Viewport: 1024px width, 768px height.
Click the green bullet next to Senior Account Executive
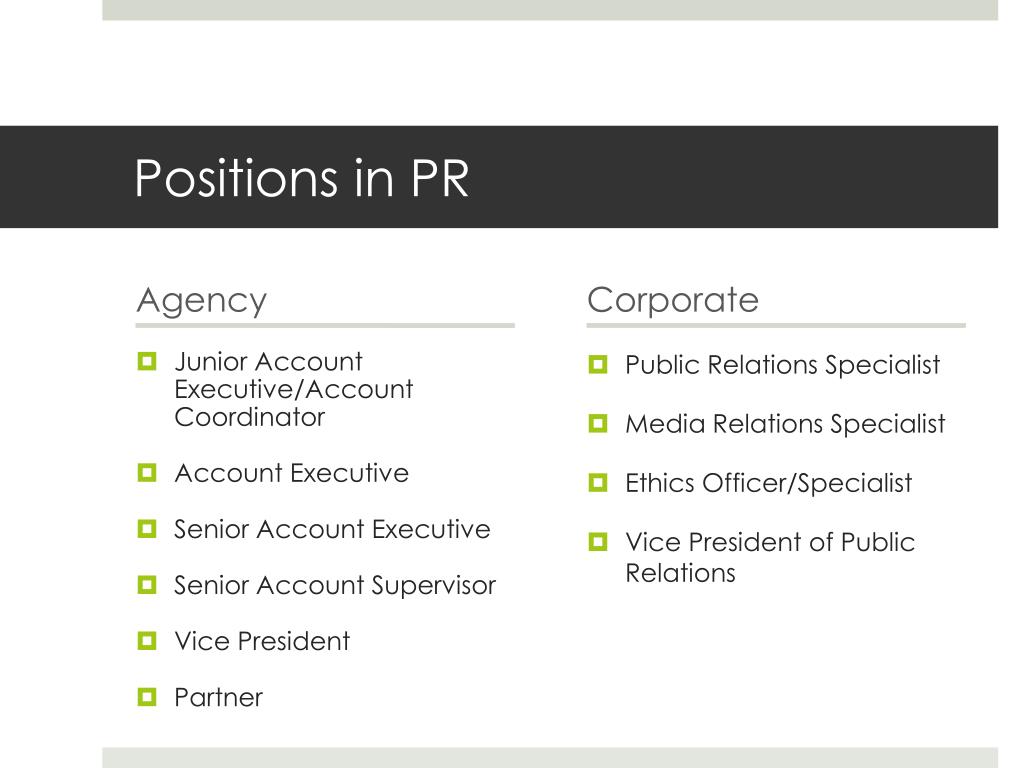tap(147, 528)
